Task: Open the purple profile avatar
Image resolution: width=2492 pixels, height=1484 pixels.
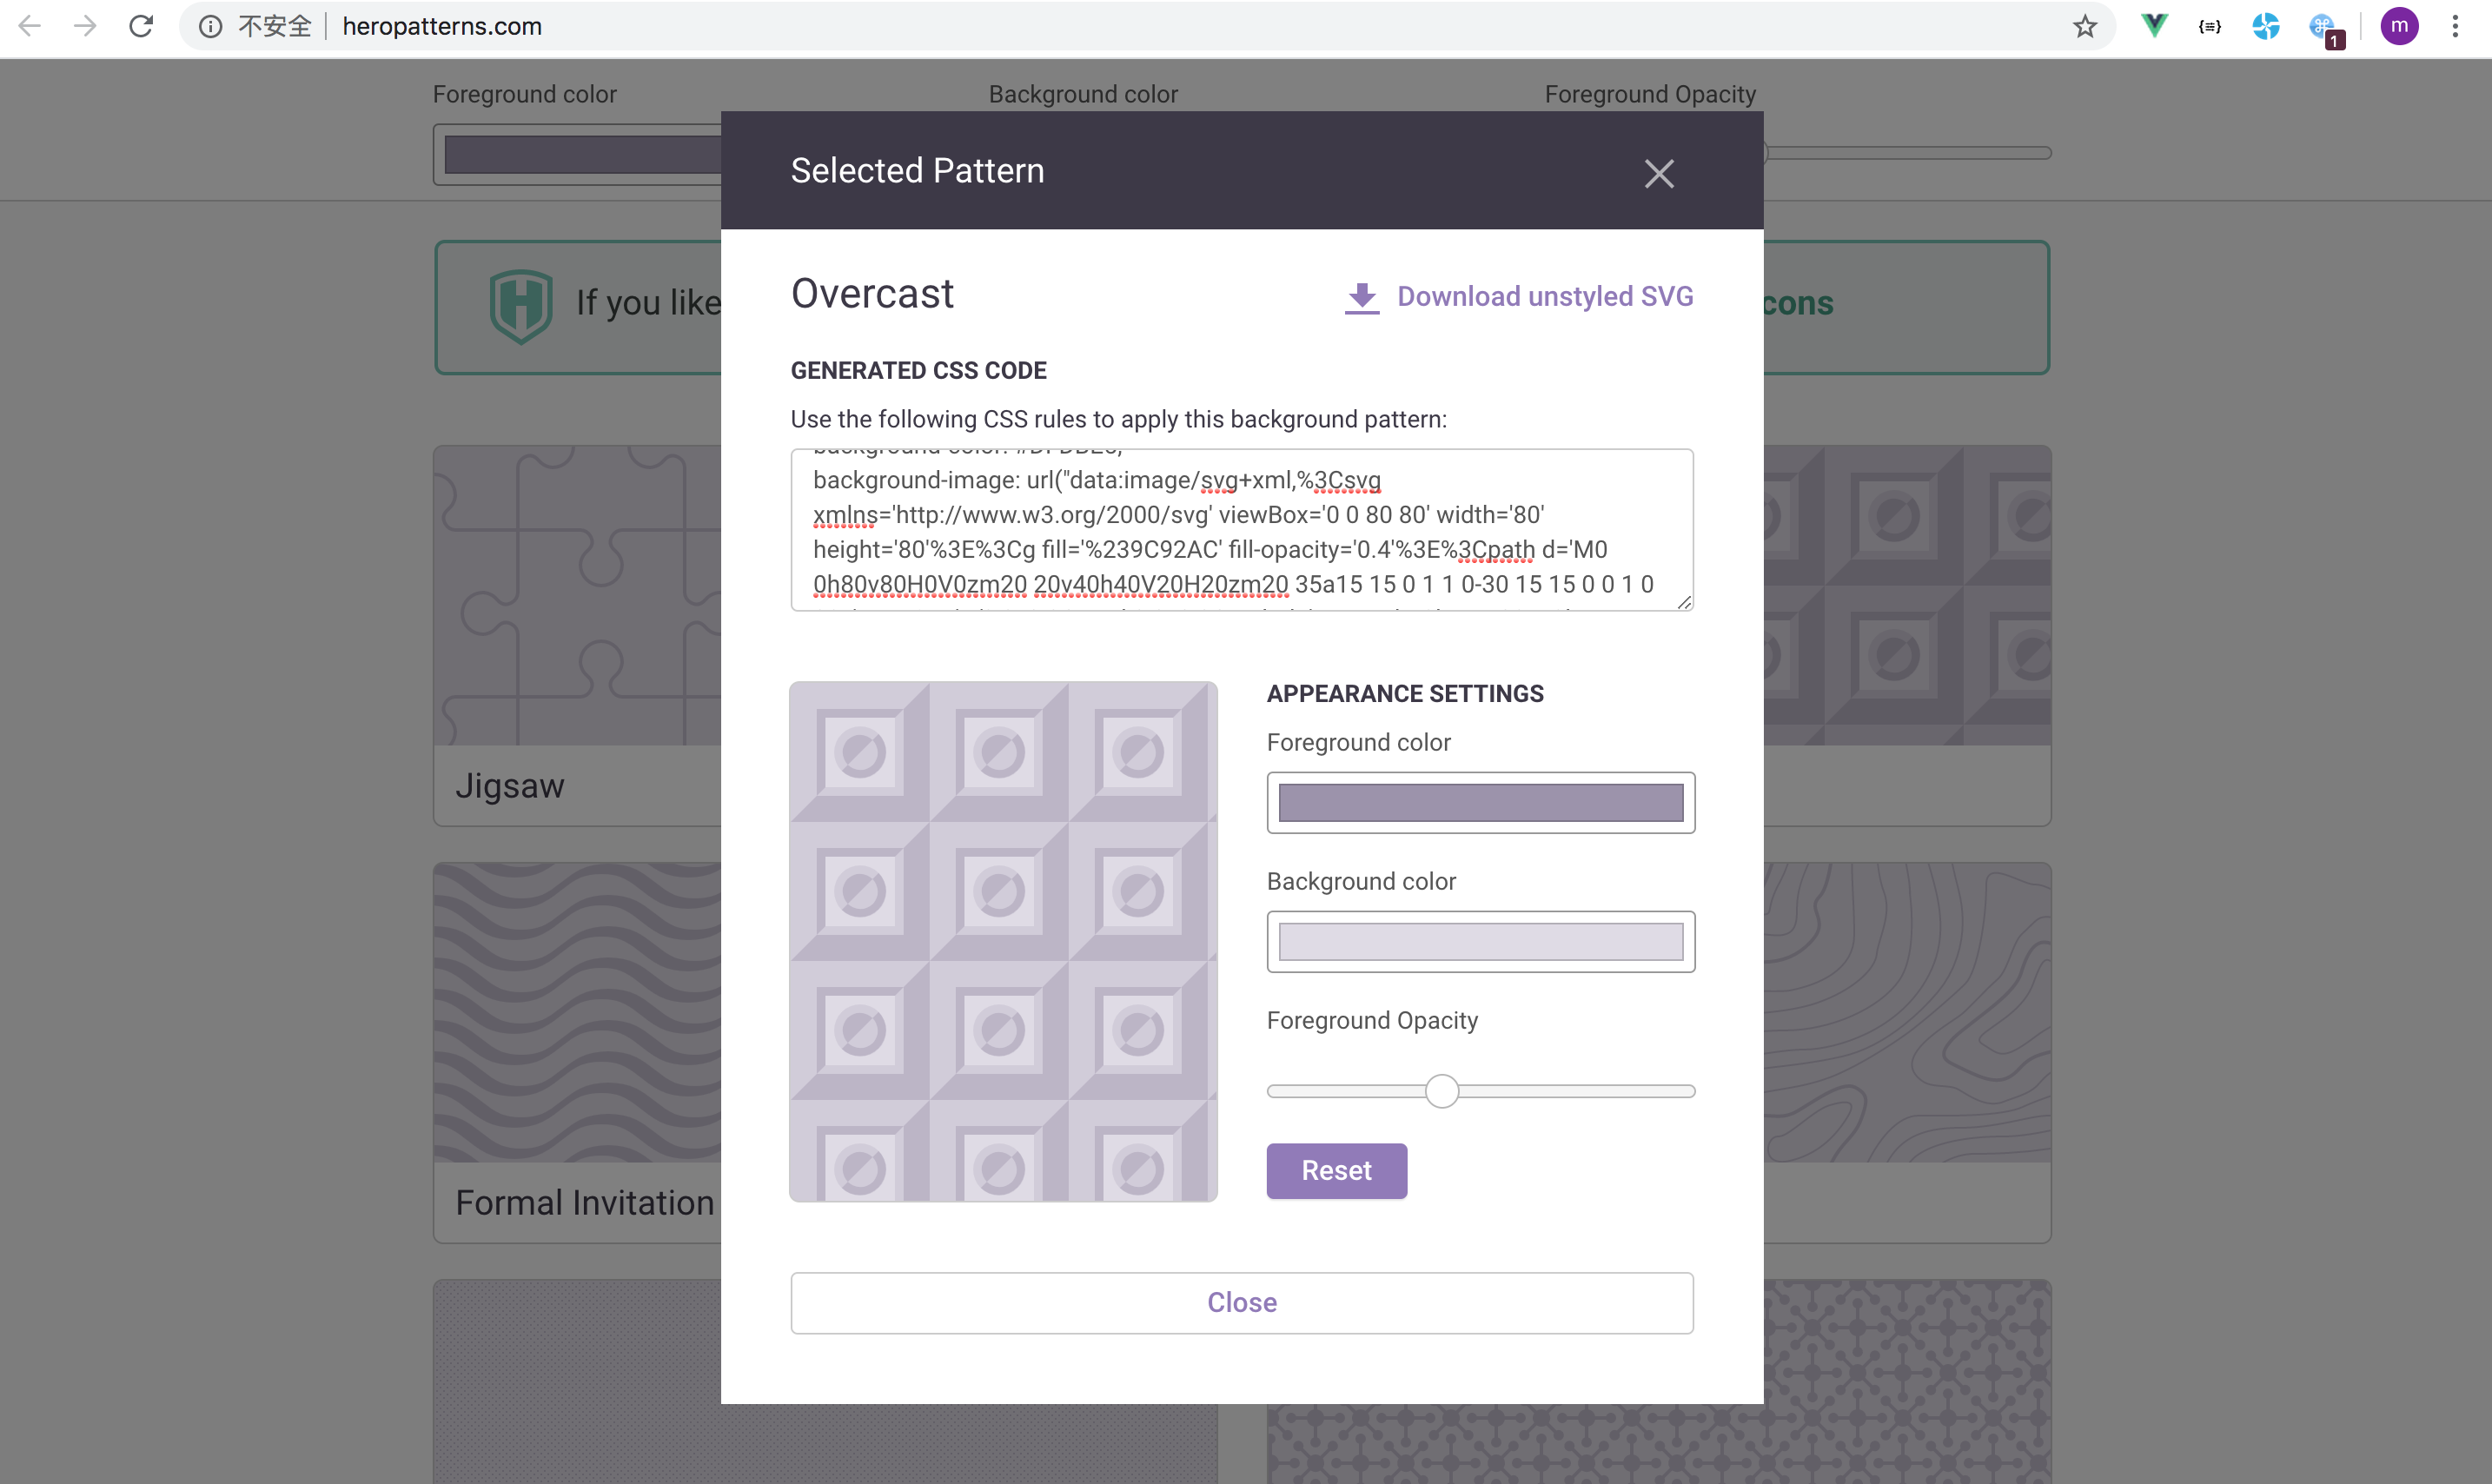Action: point(2399,26)
